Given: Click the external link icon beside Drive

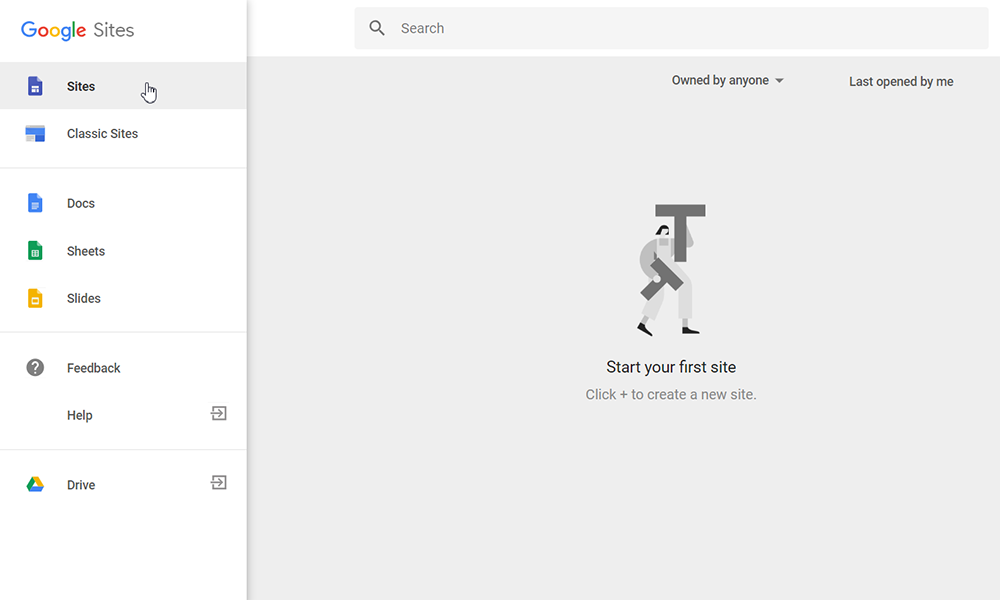Looking at the screenshot, I should coord(218,483).
